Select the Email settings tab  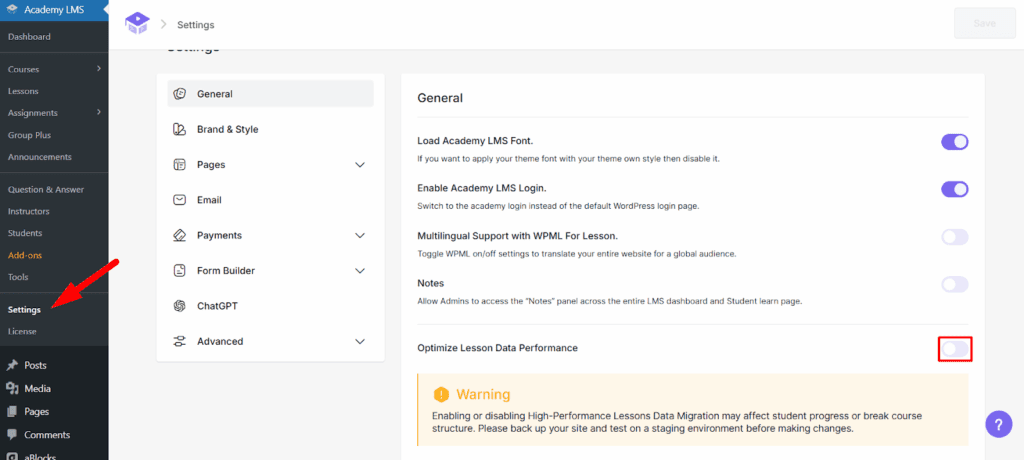click(x=271, y=200)
